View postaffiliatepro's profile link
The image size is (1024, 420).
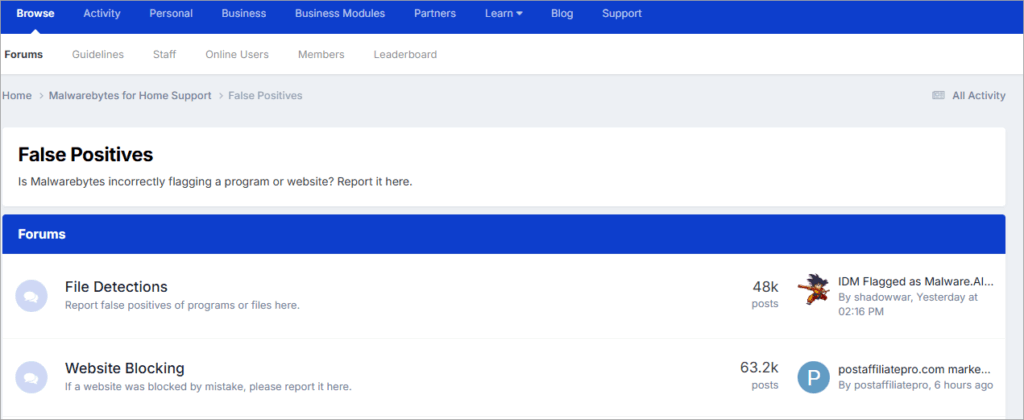[x=889, y=385]
